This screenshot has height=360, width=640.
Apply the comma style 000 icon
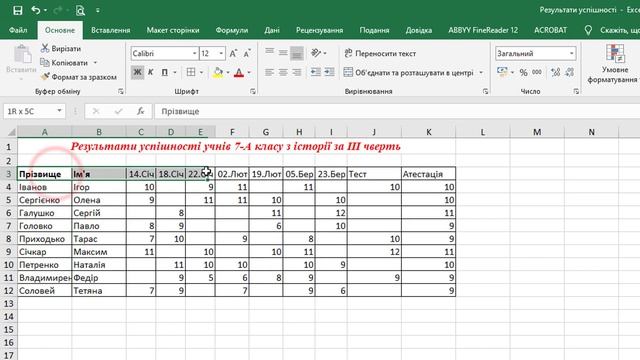[x=537, y=72]
